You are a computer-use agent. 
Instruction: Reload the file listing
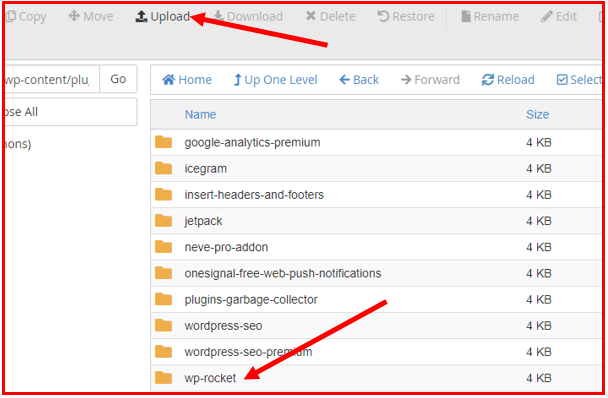(508, 80)
